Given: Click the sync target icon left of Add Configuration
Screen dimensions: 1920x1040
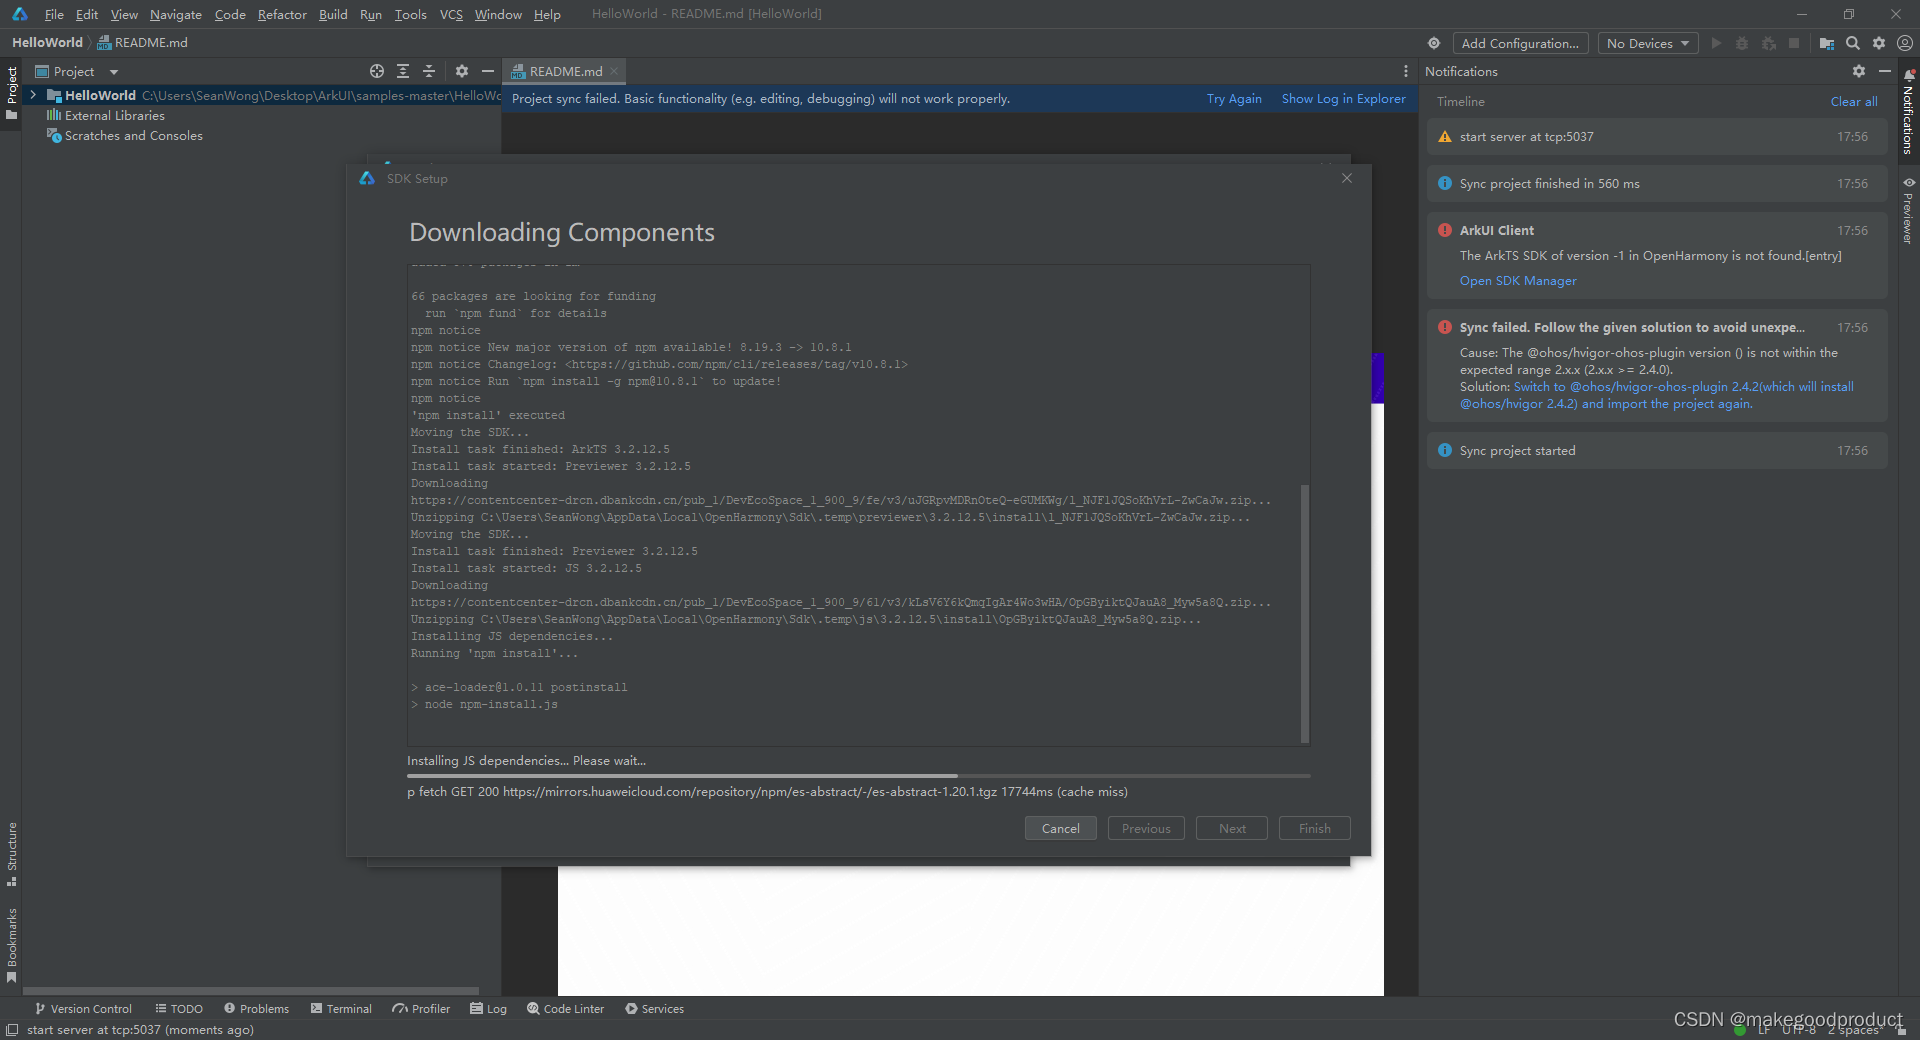Looking at the screenshot, I should click(x=1434, y=43).
